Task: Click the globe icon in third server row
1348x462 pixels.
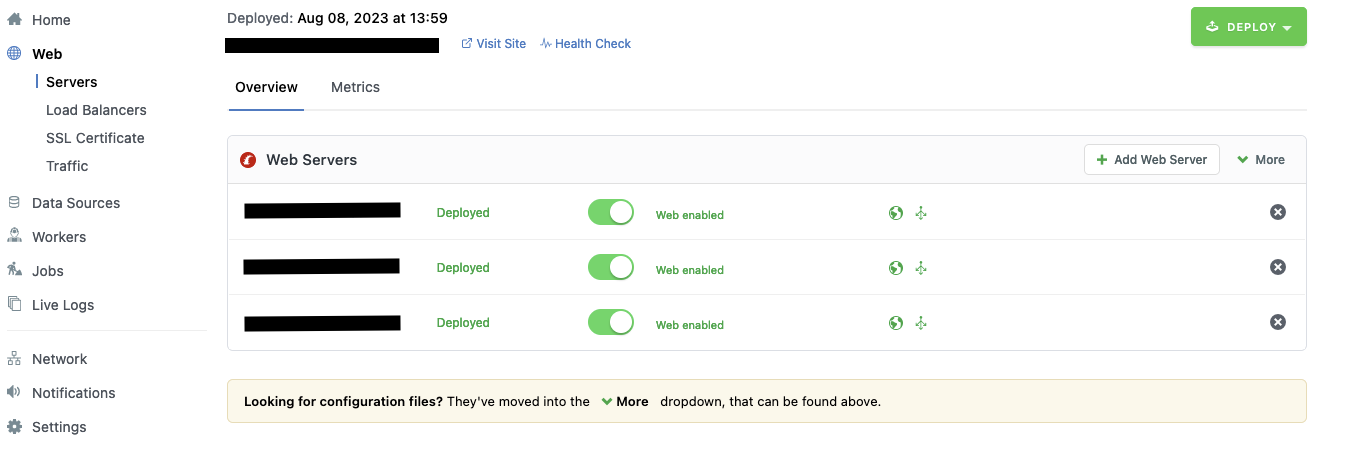Action: [x=896, y=323]
